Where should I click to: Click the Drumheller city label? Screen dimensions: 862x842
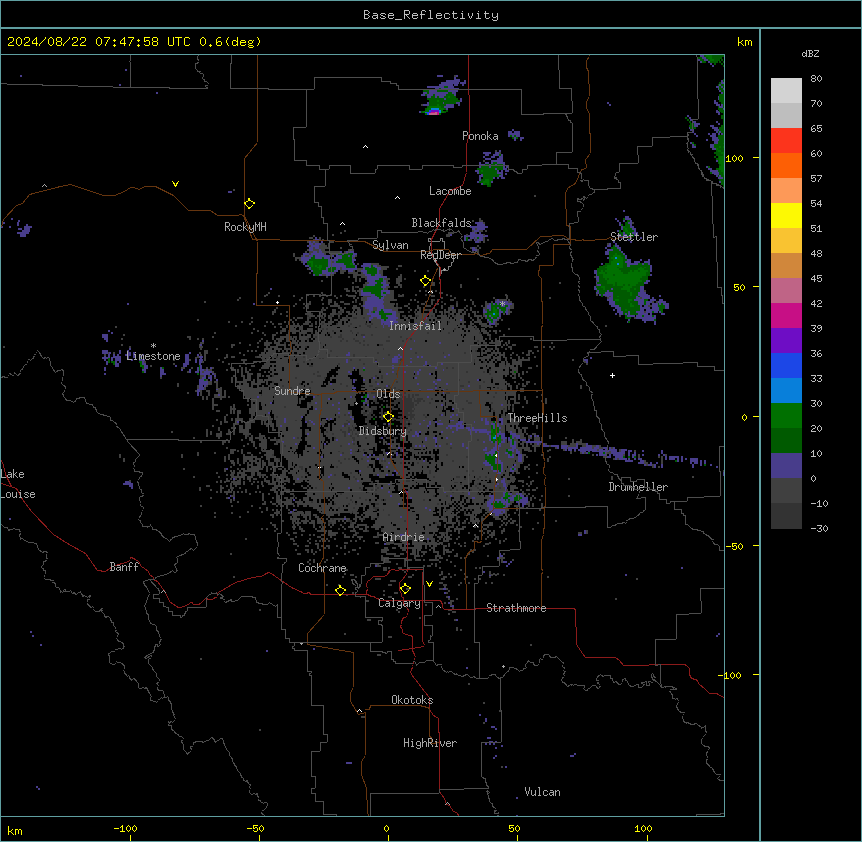638,487
